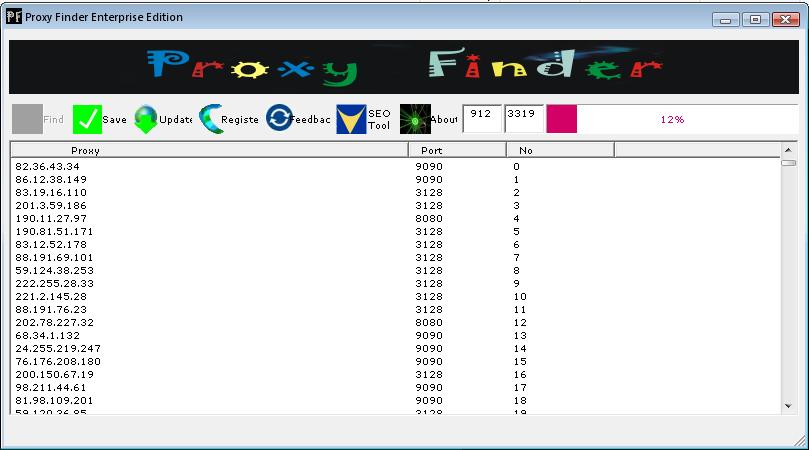Click the SEO Tool label
Image resolution: width=809 pixels, height=450 pixels.
tap(379, 119)
